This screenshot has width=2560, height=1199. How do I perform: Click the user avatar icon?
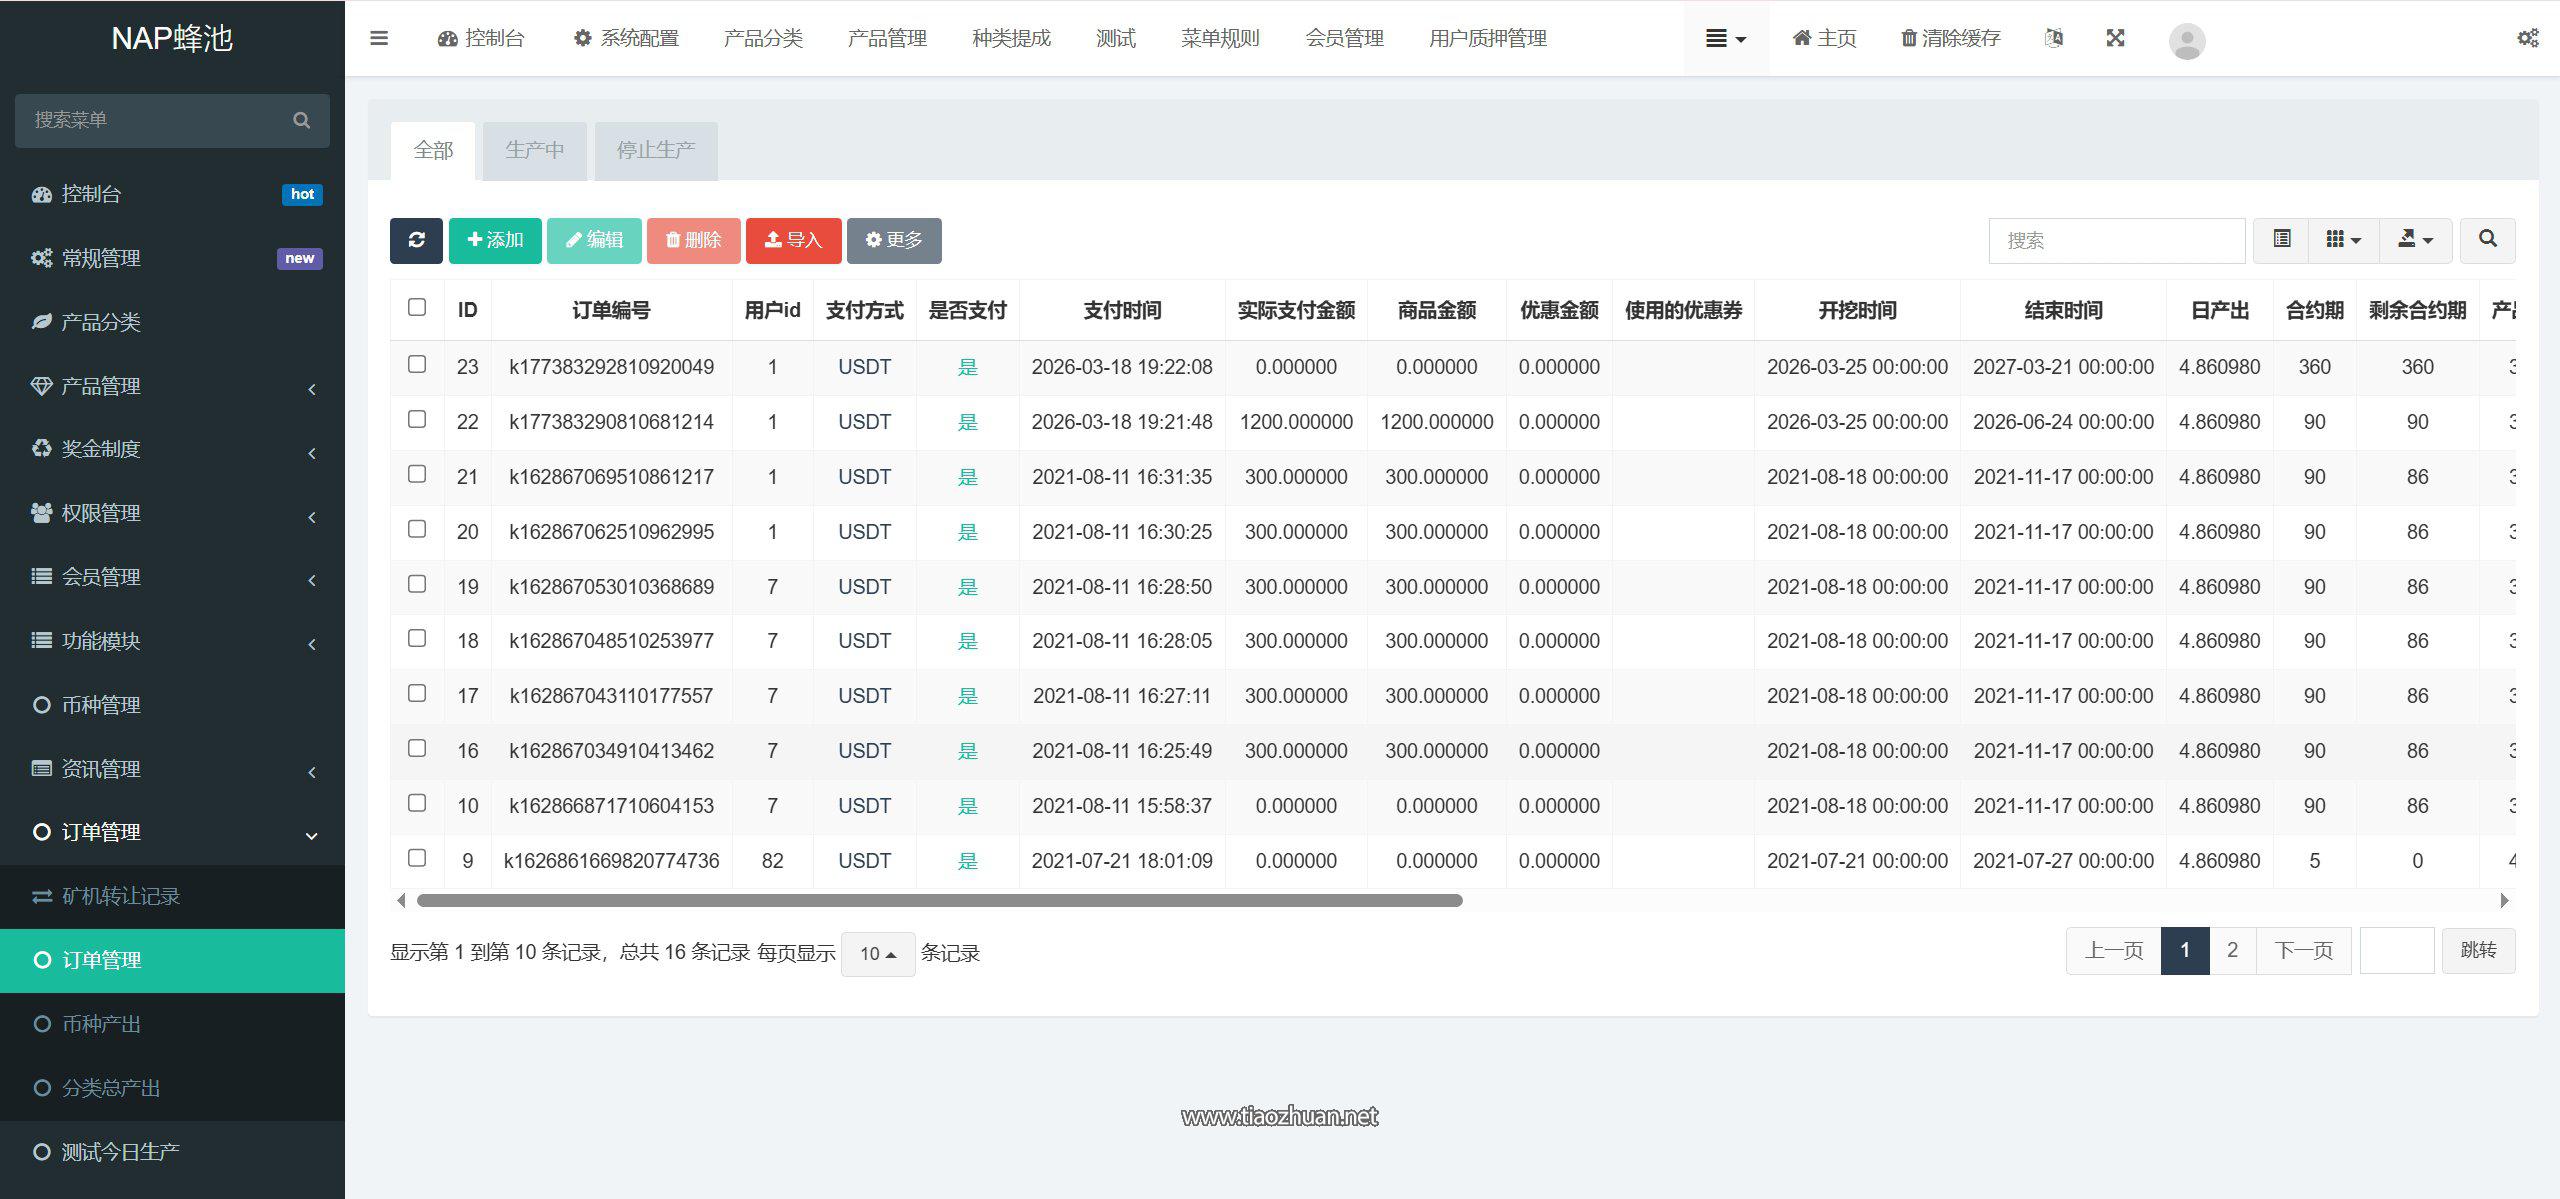(2186, 41)
